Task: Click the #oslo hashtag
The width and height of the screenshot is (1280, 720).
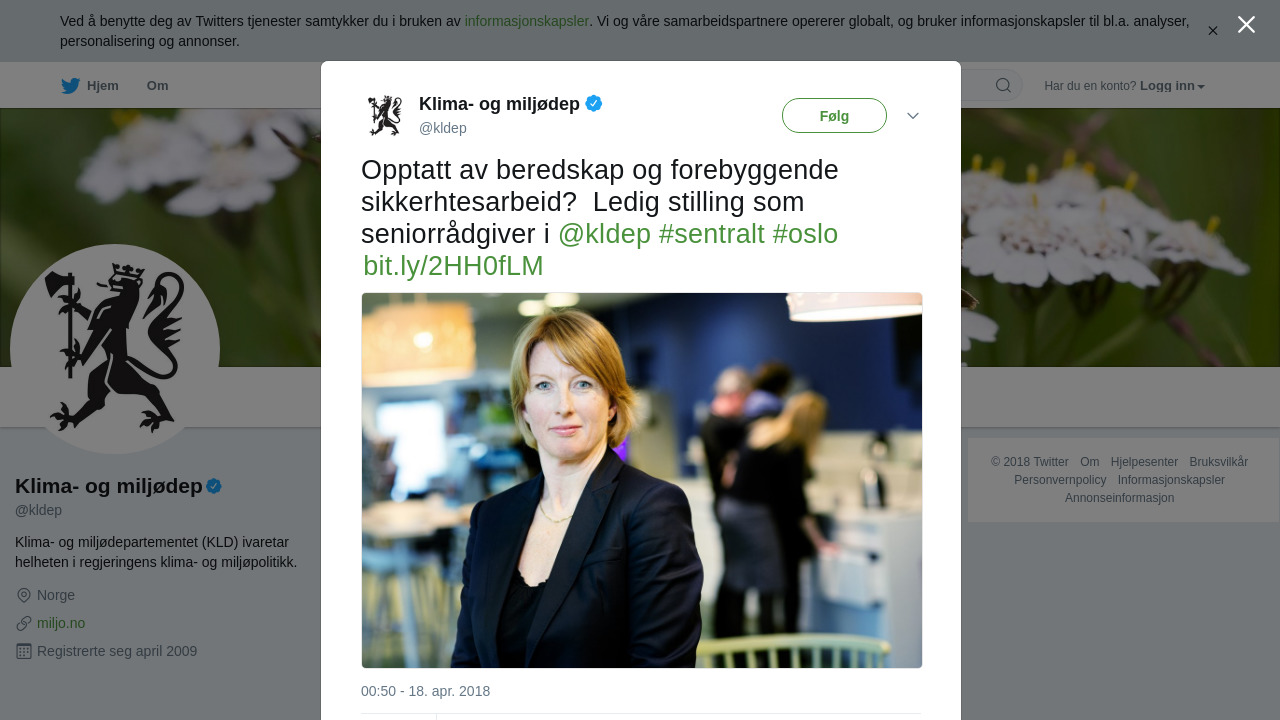Action: (x=805, y=234)
